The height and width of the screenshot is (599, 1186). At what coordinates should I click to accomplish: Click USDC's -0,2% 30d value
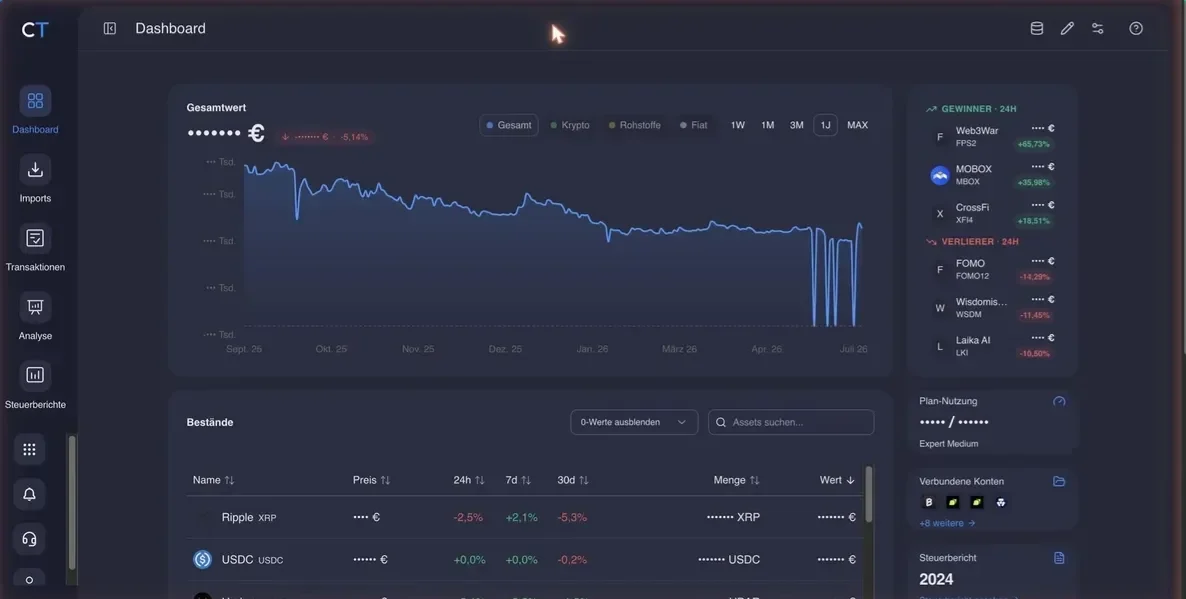[x=572, y=560]
